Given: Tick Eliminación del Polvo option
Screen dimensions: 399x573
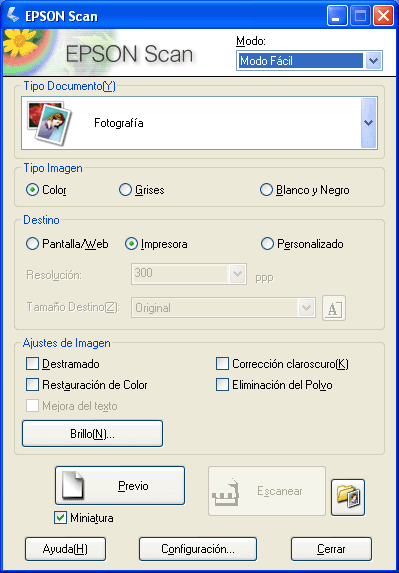Looking at the screenshot, I should point(222,385).
